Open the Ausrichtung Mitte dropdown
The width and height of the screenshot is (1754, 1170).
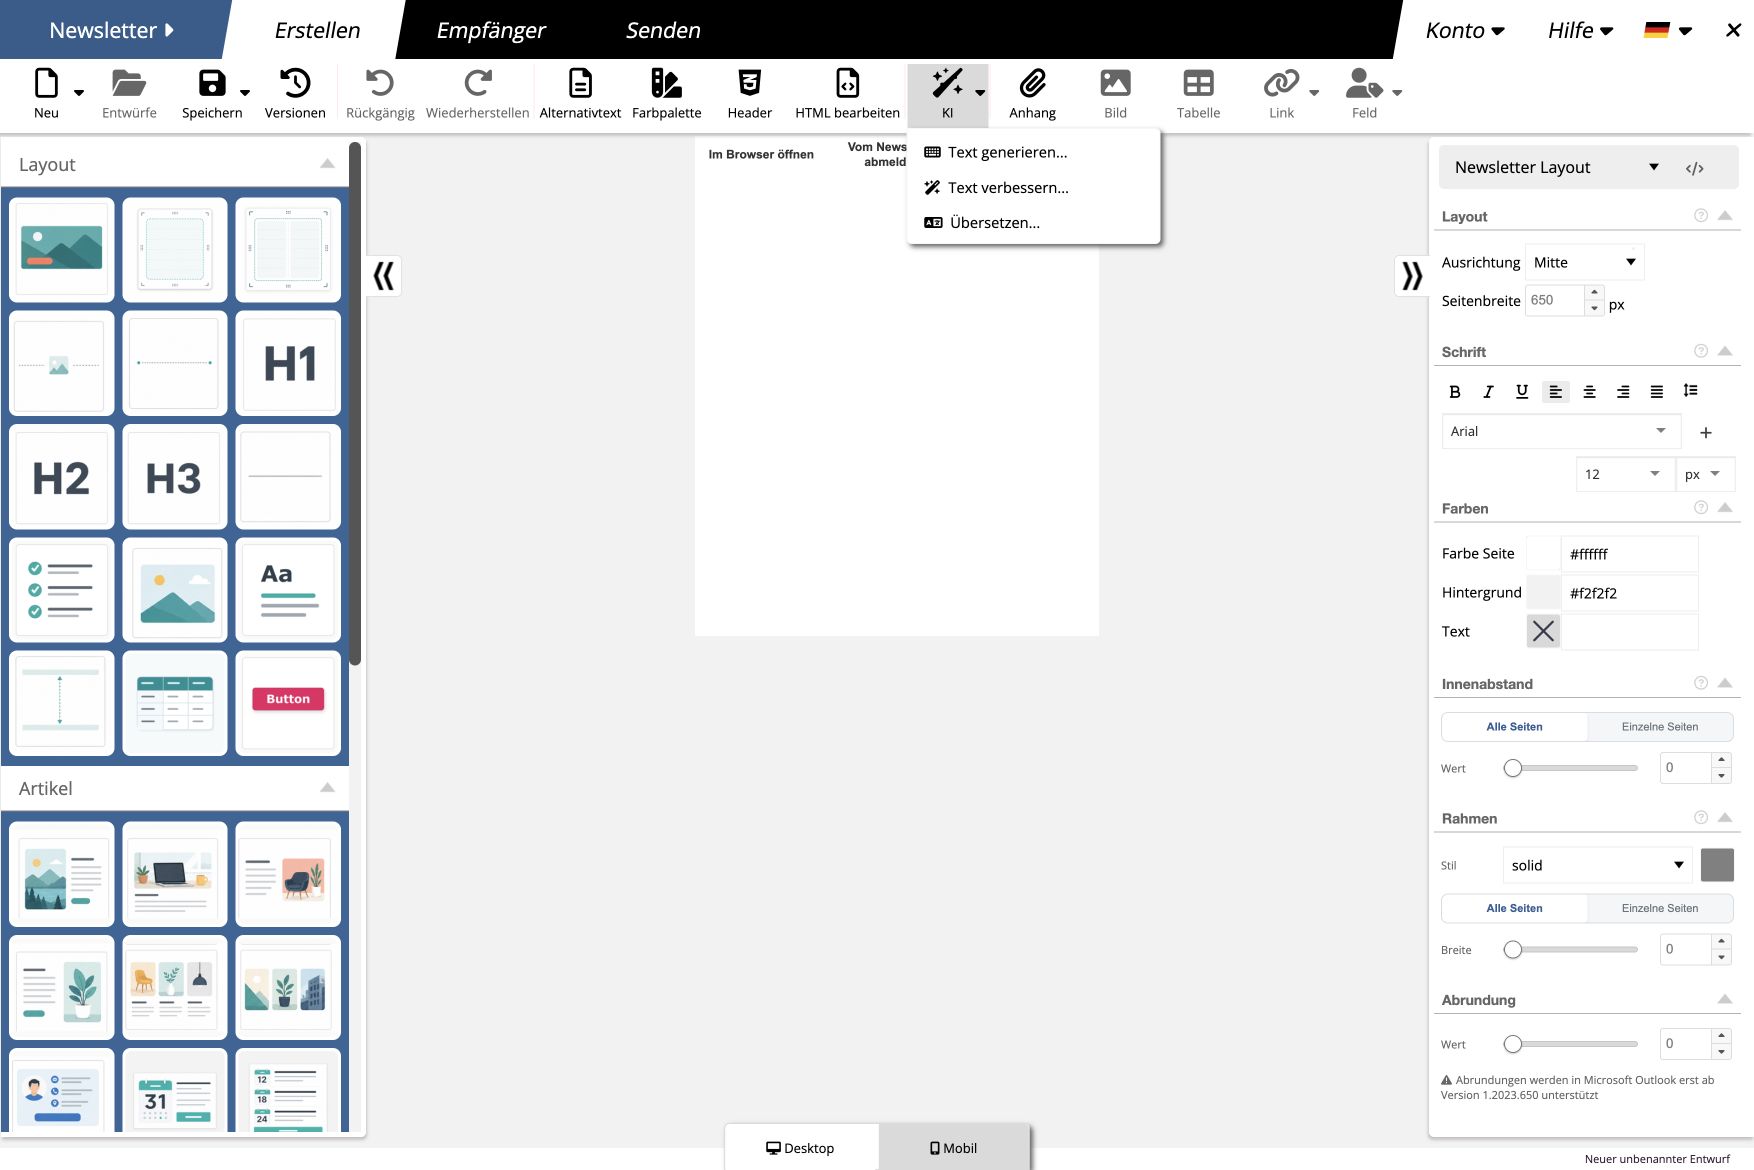(x=1584, y=262)
